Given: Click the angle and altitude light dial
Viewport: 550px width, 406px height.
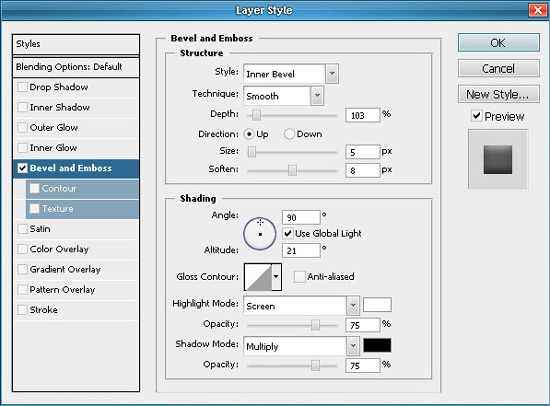Looking at the screenshot, I should tap(260, 234).
